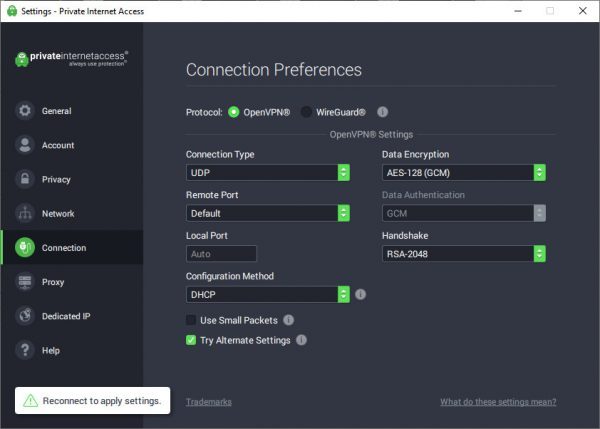Click the info icon beside Configuration Method

click(360, 294)
